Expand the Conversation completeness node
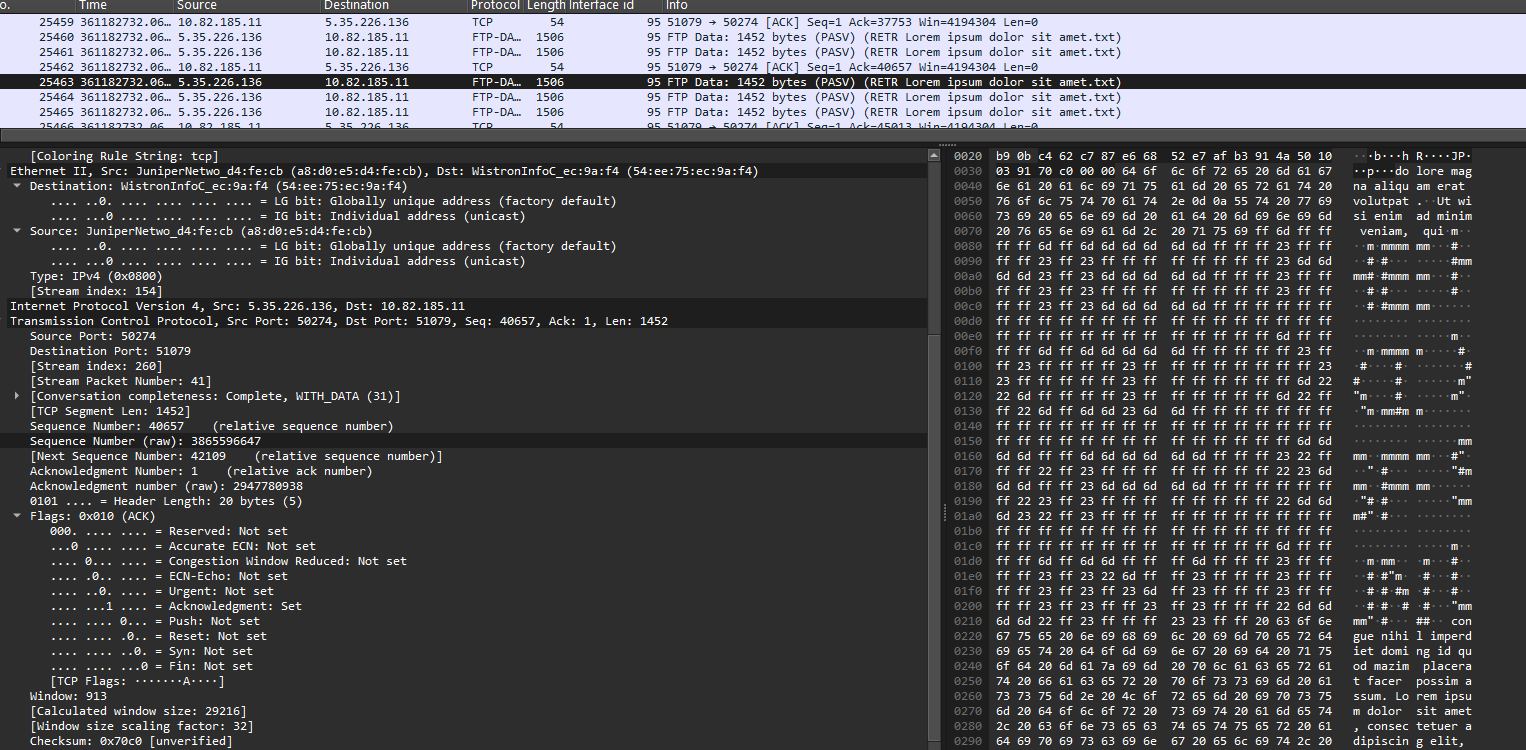 tap(18, 396)
